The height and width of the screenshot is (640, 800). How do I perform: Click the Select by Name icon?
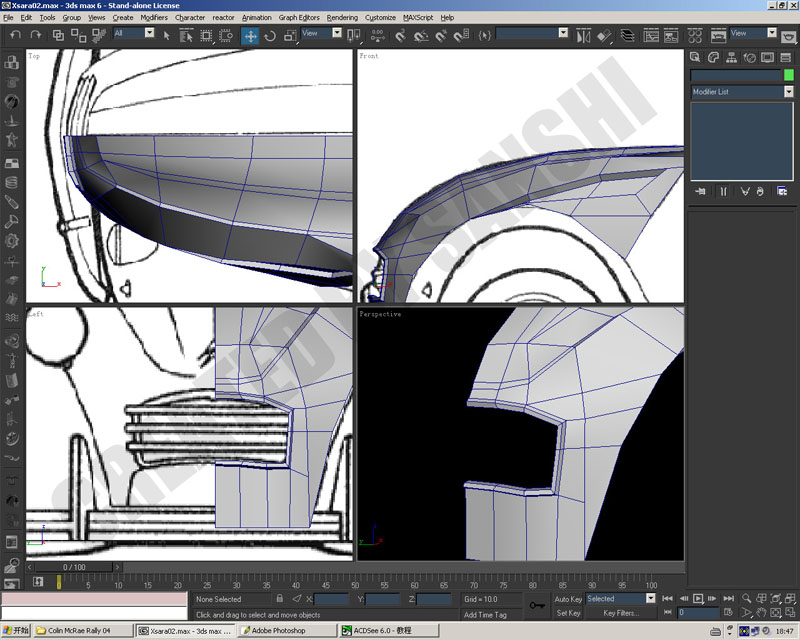click(x=186, y=36)
